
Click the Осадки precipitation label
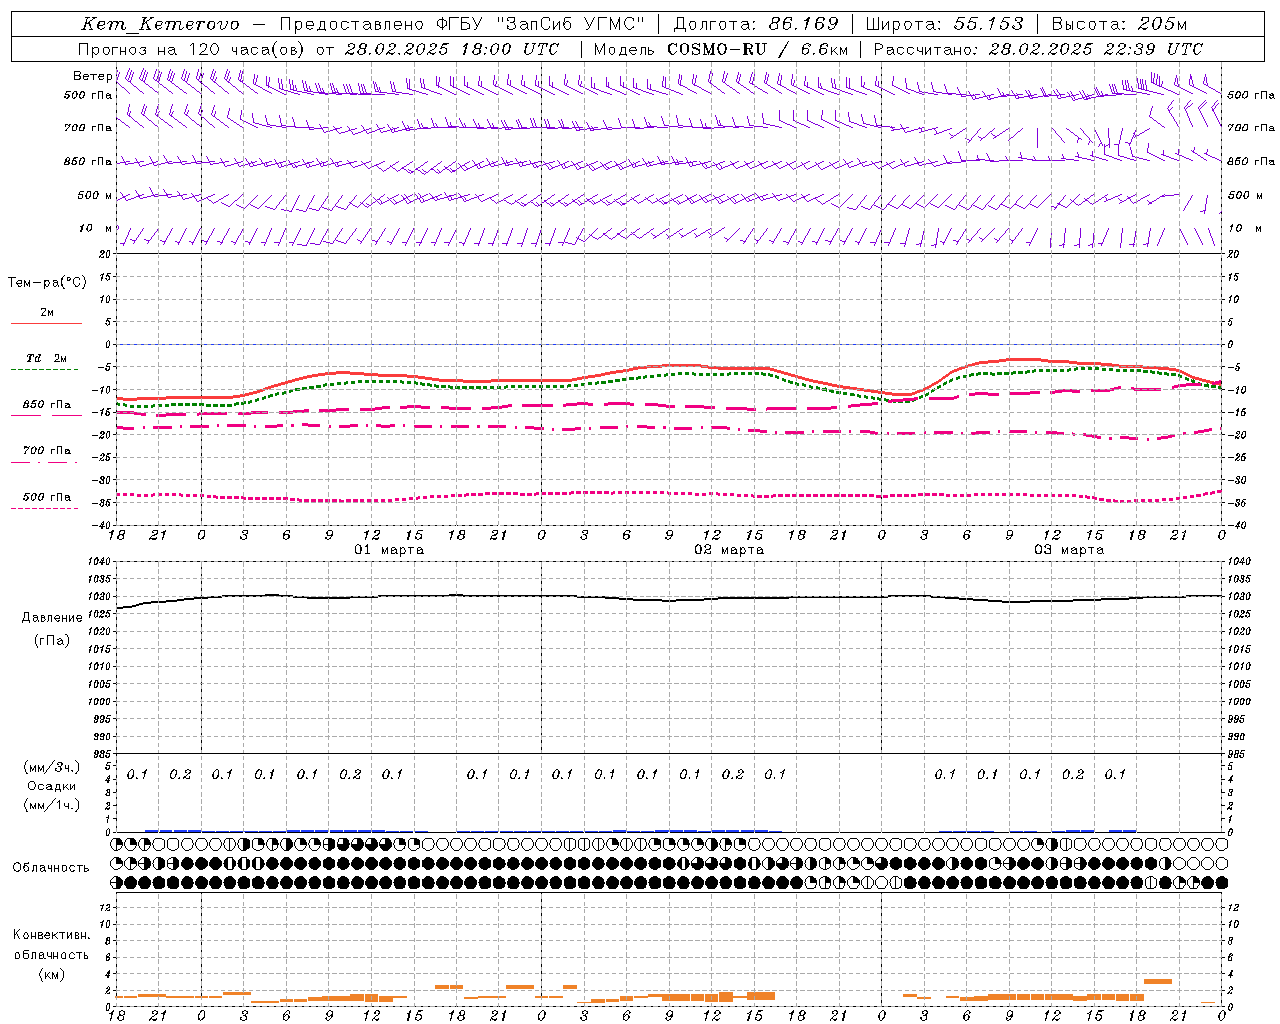[52, 786]
